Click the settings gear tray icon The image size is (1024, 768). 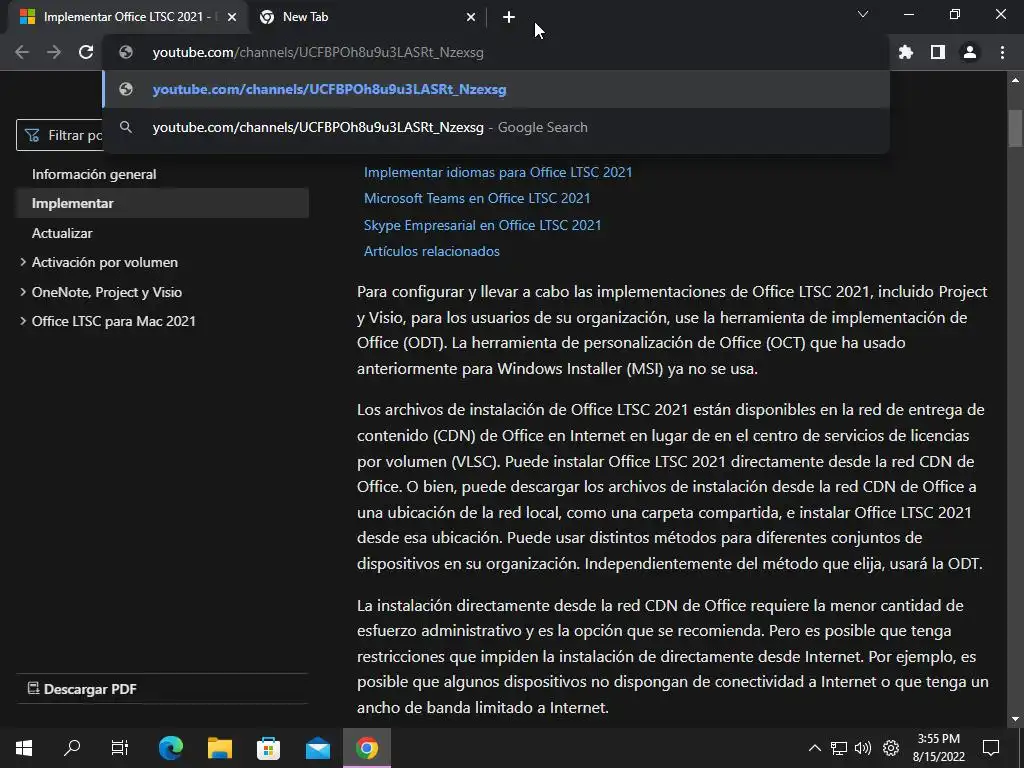[891, 748]
